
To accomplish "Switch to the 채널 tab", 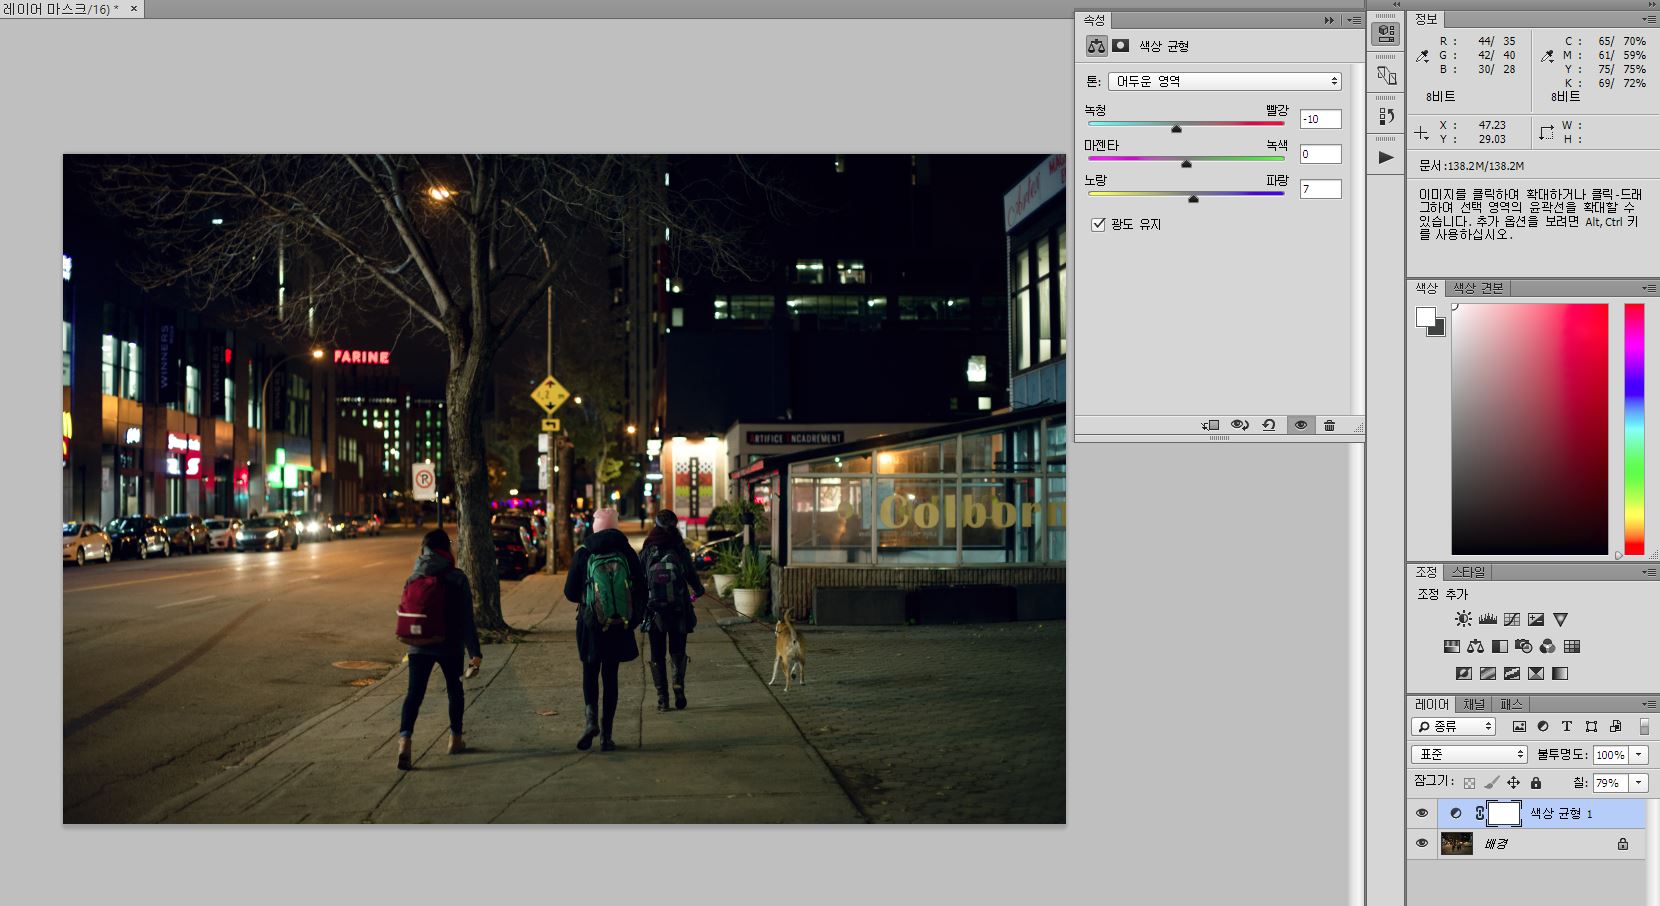I will [x=1473, y=704].
